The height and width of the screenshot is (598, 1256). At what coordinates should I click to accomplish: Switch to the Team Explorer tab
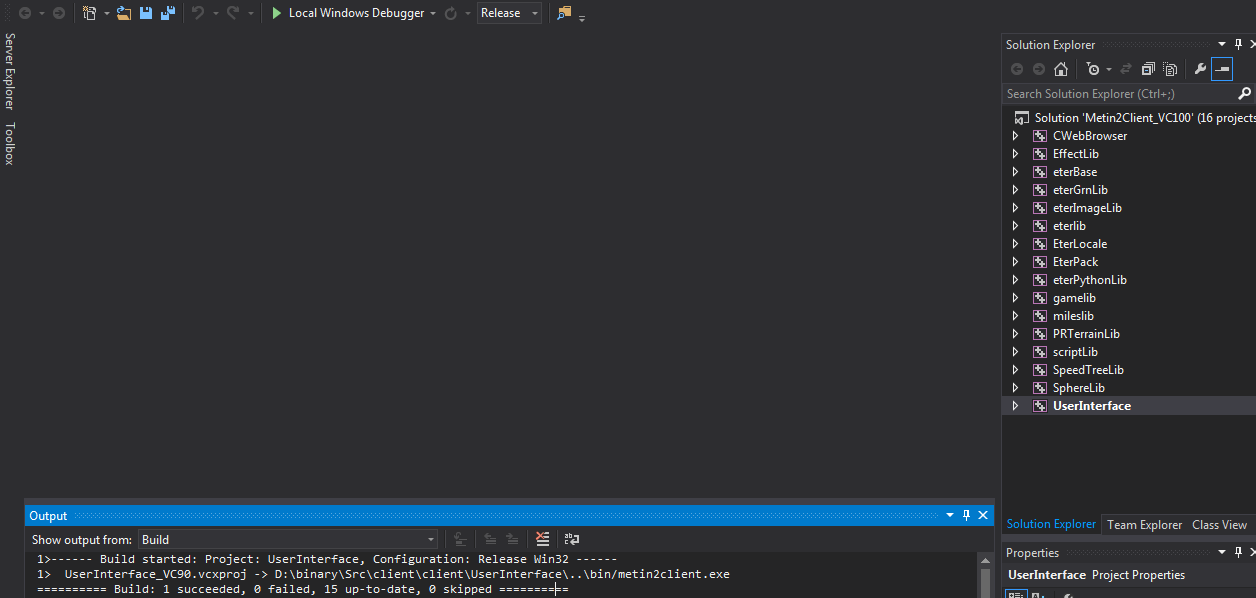click(1144, 524)
